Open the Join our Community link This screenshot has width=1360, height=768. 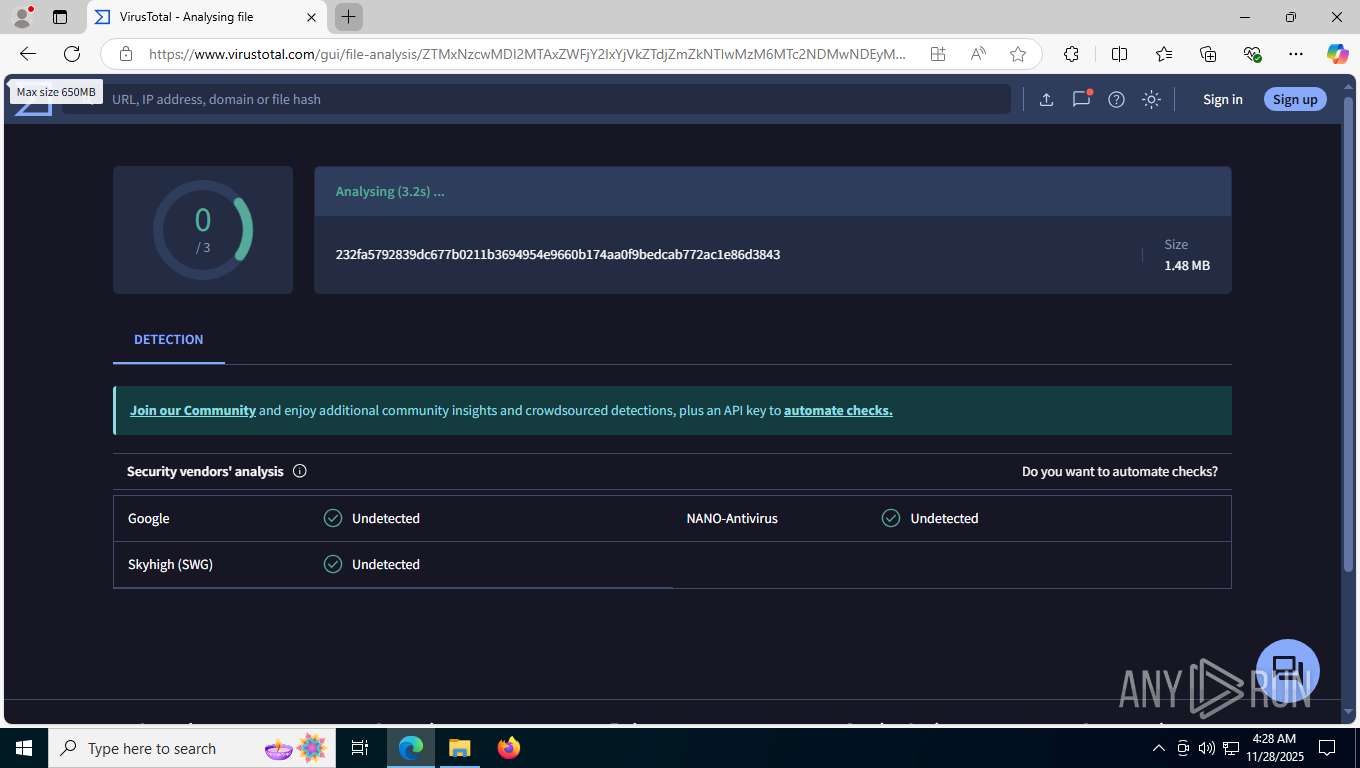(x=193, y=410)
